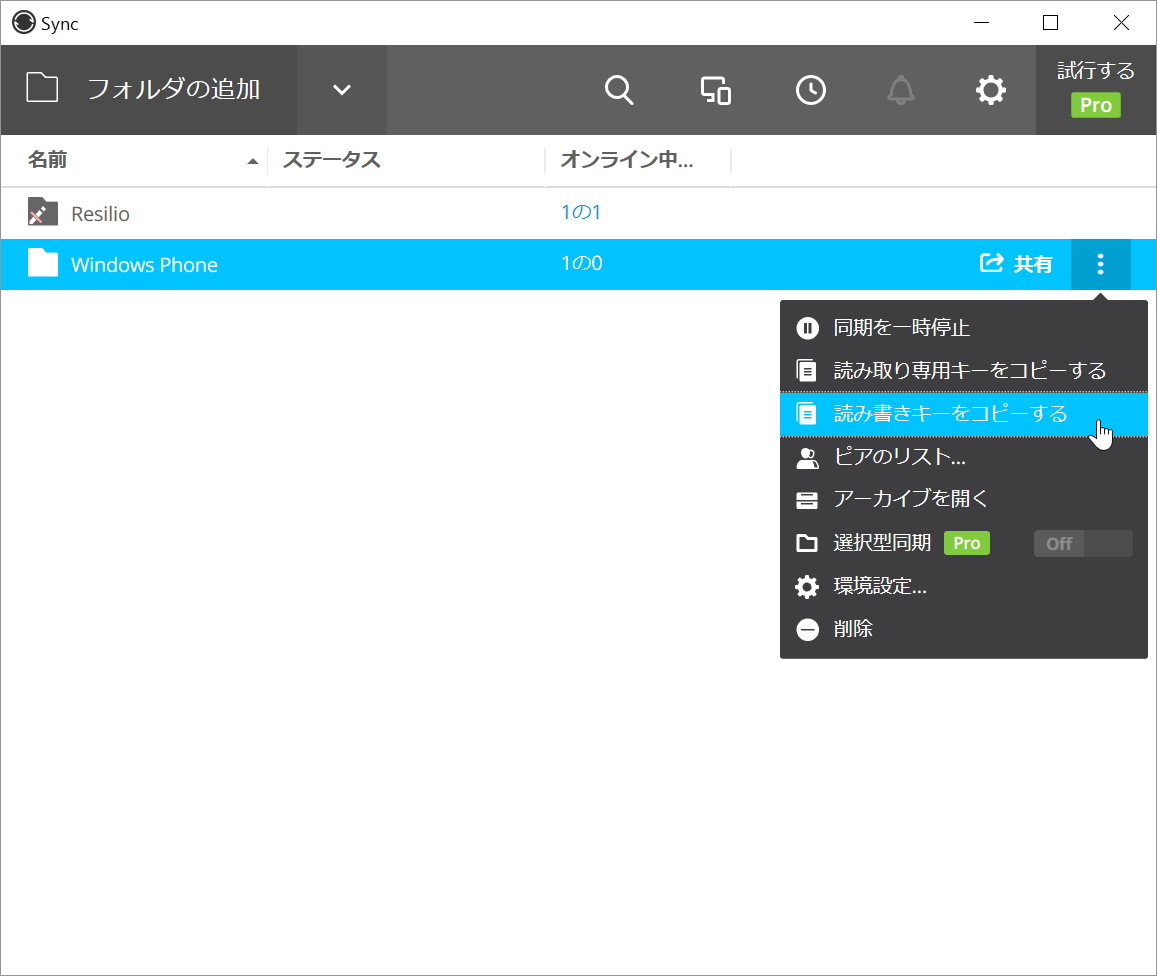Click the 名前 column header text
This screenshot has width=1157, height=976.
47,160
